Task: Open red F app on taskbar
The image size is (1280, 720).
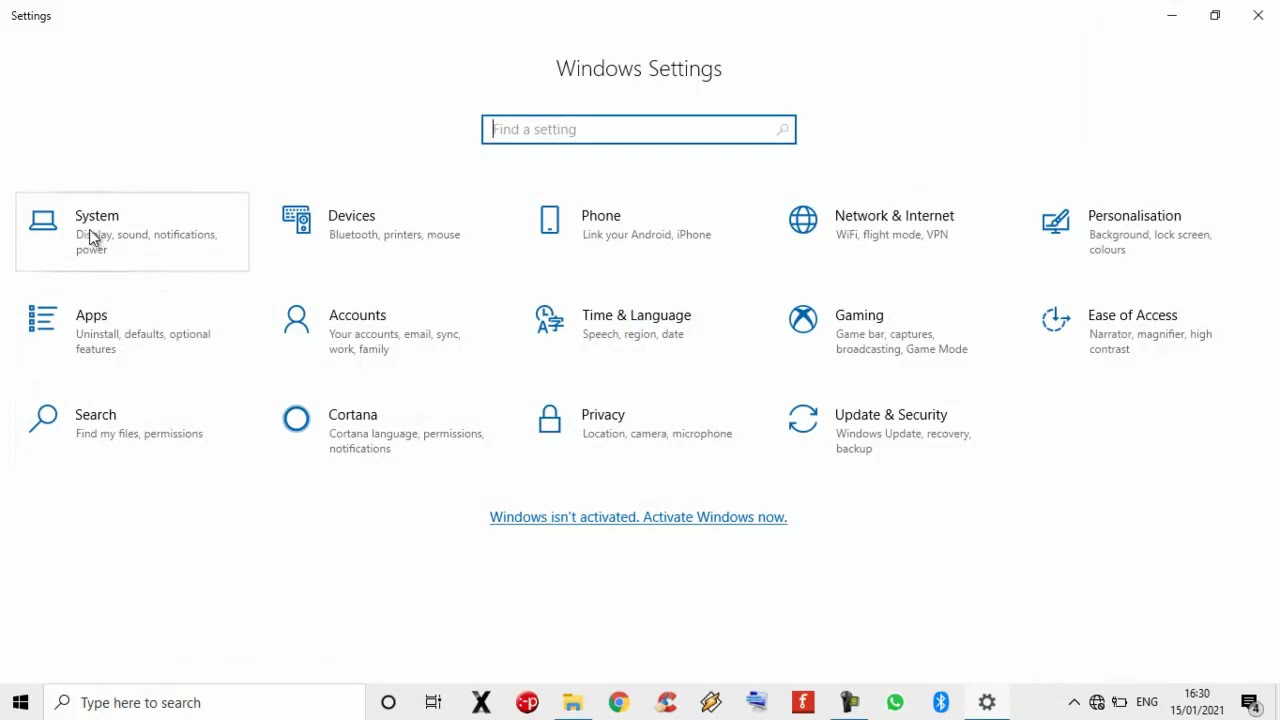Action: coord(803,702)
